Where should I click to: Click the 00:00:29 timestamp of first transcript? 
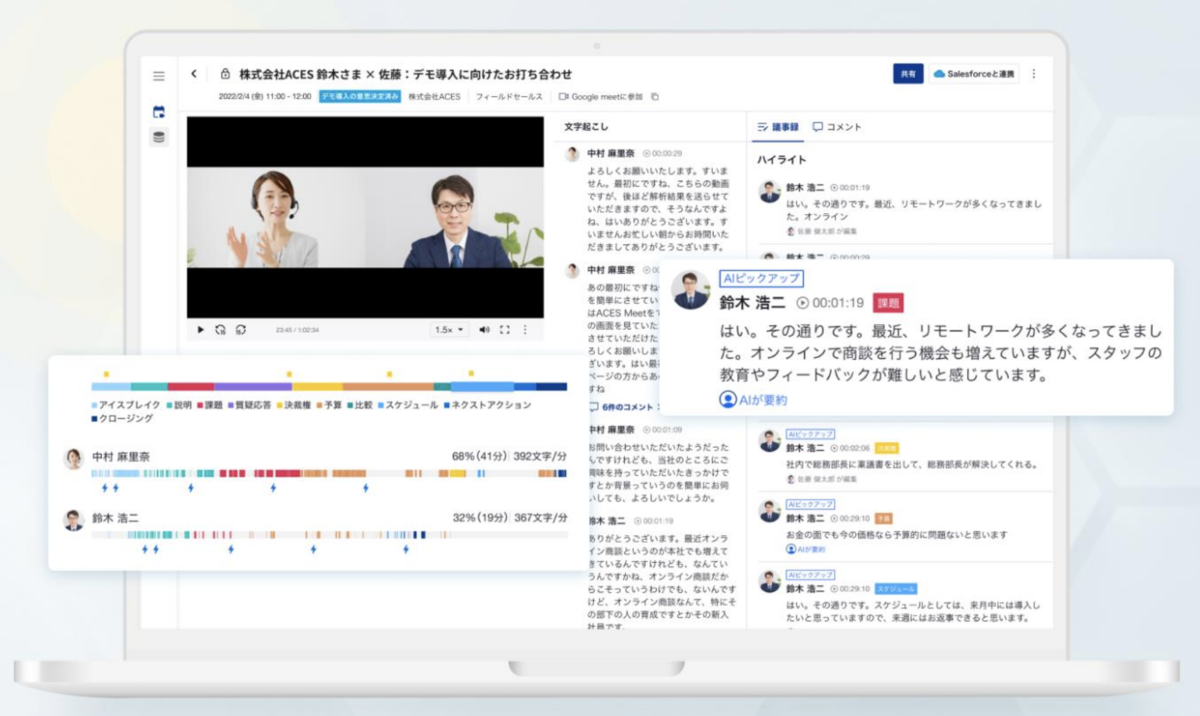point(662,154)
